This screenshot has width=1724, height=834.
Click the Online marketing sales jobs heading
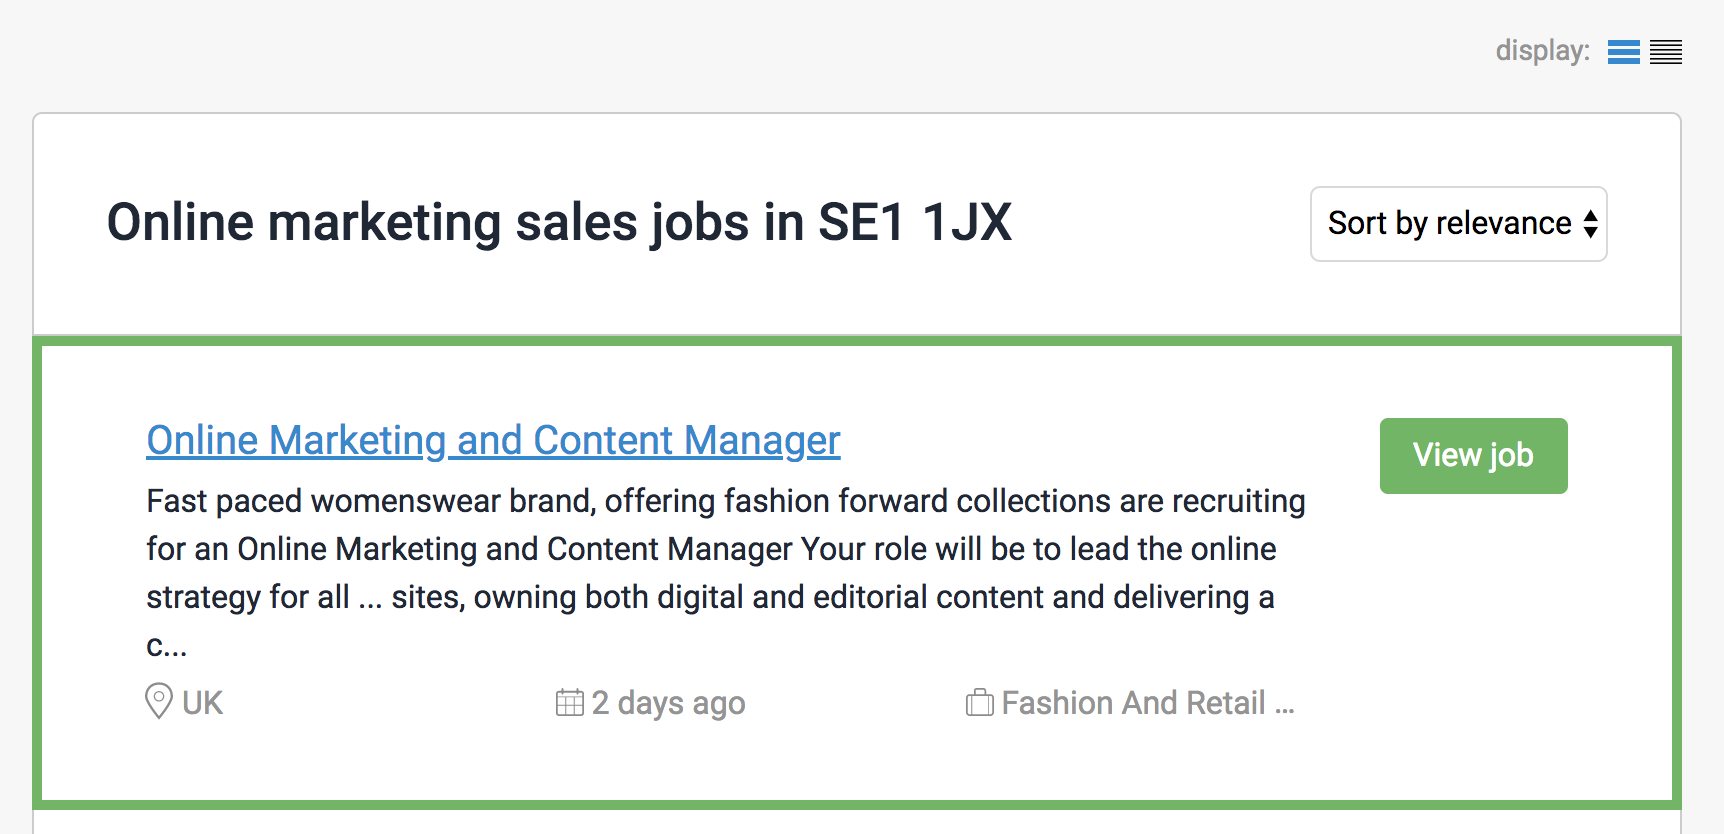point(559,222)
